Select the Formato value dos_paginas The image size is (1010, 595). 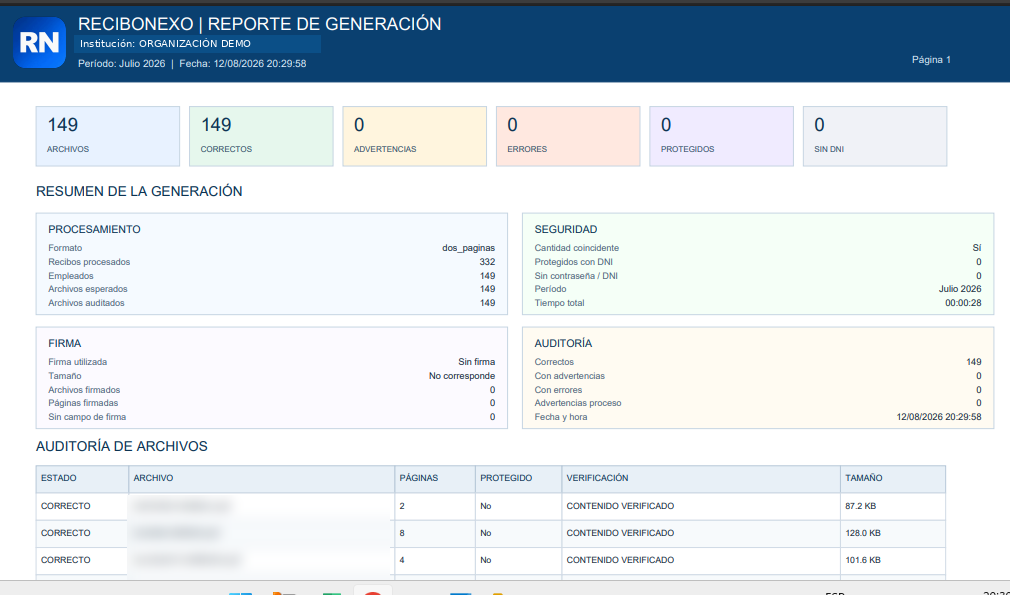pyautogui.click(x=468, y=248)
